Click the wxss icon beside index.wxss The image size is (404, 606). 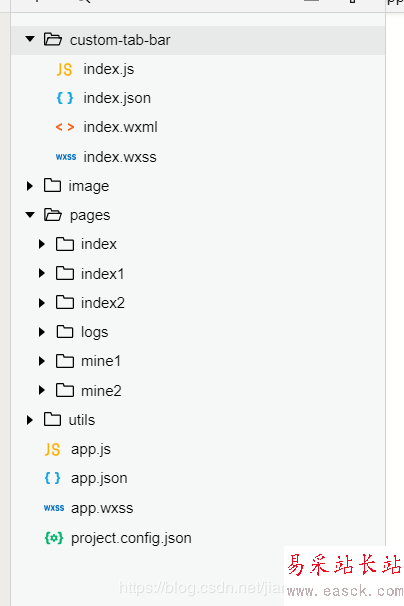point(66,157)
